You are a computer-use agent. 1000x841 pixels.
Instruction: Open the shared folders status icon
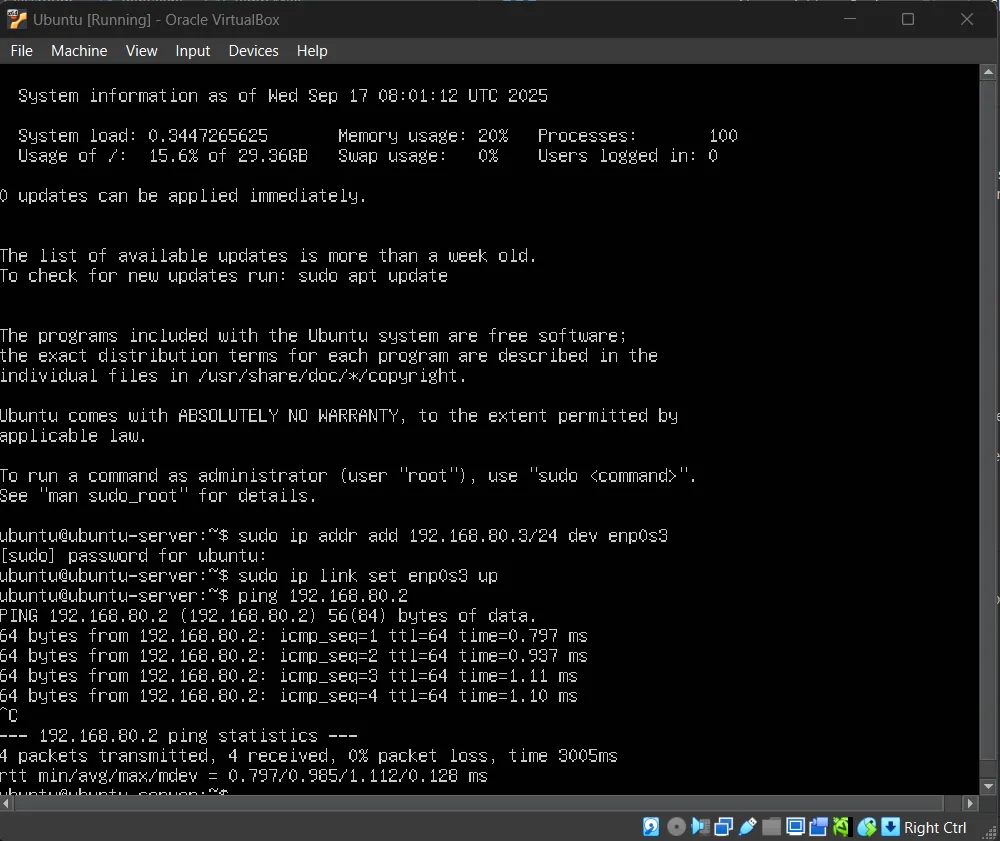[x=771, y=827]
